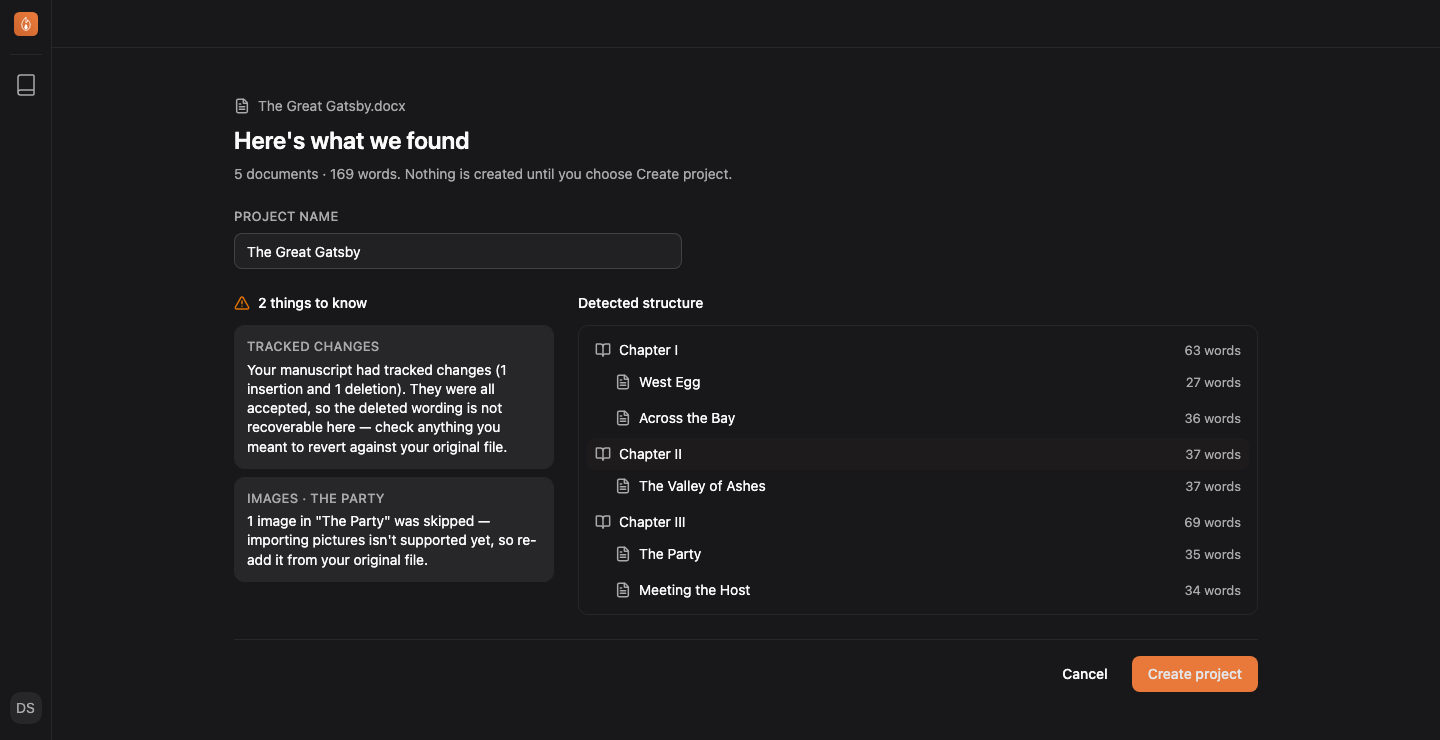Image resolution: width=1440 pixels, height=740 pixels.
Task: Click the orange flame app logo
Action: pyautogui.click(x=26, y=24)
